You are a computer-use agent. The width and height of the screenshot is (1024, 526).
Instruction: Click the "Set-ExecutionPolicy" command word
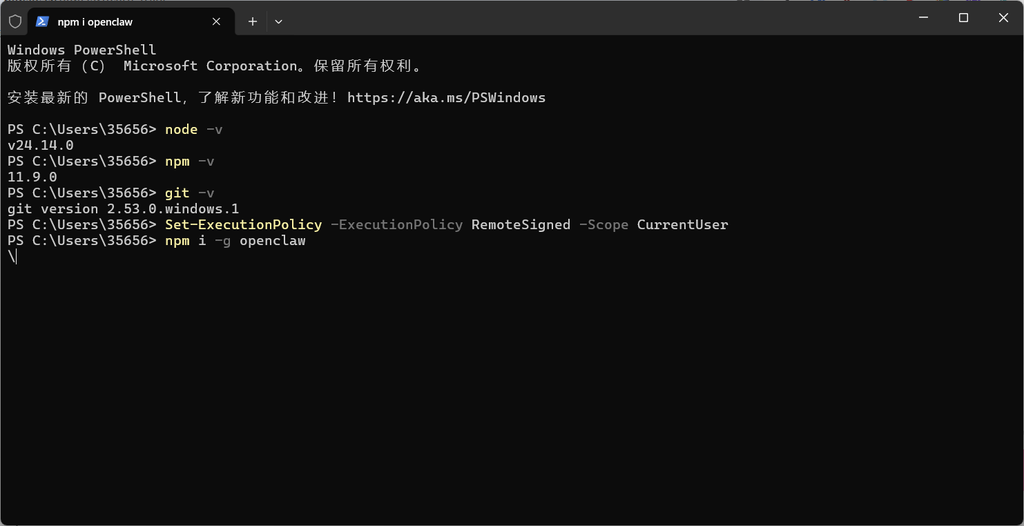tap(243, 225)
